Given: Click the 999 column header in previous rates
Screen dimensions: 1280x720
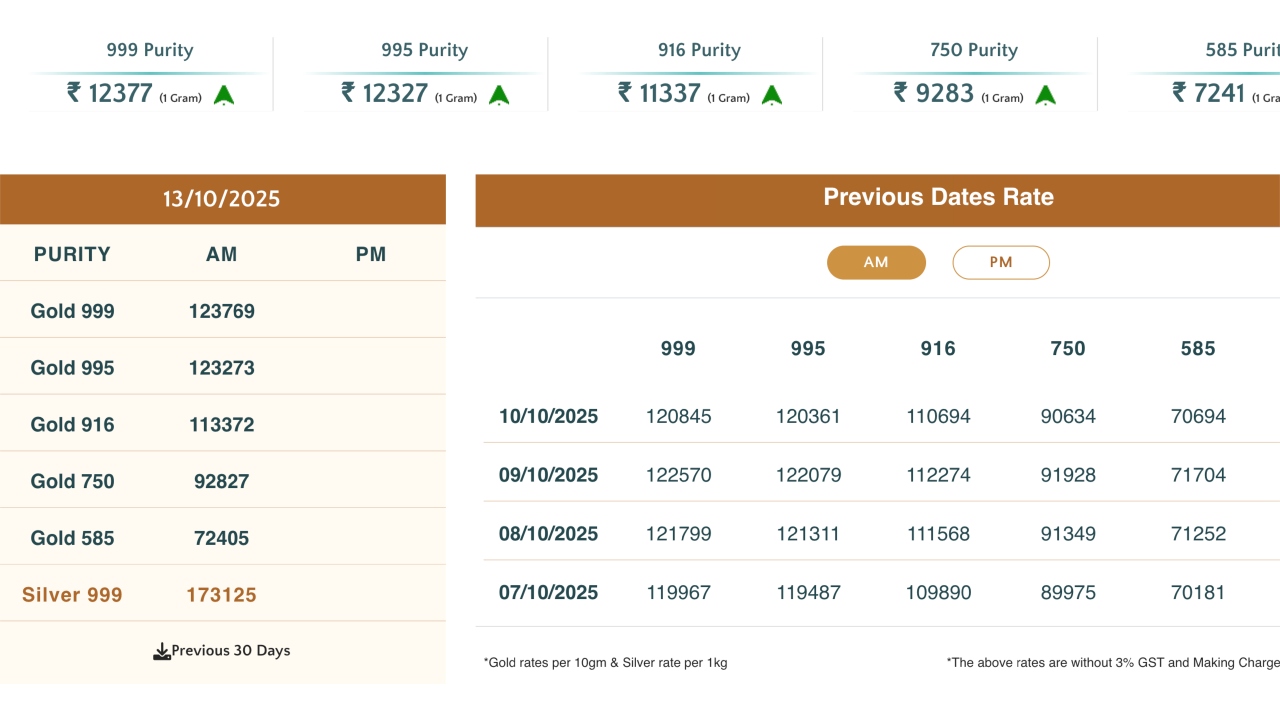Looking at the screenshot, I should click(x=678, y=349).
